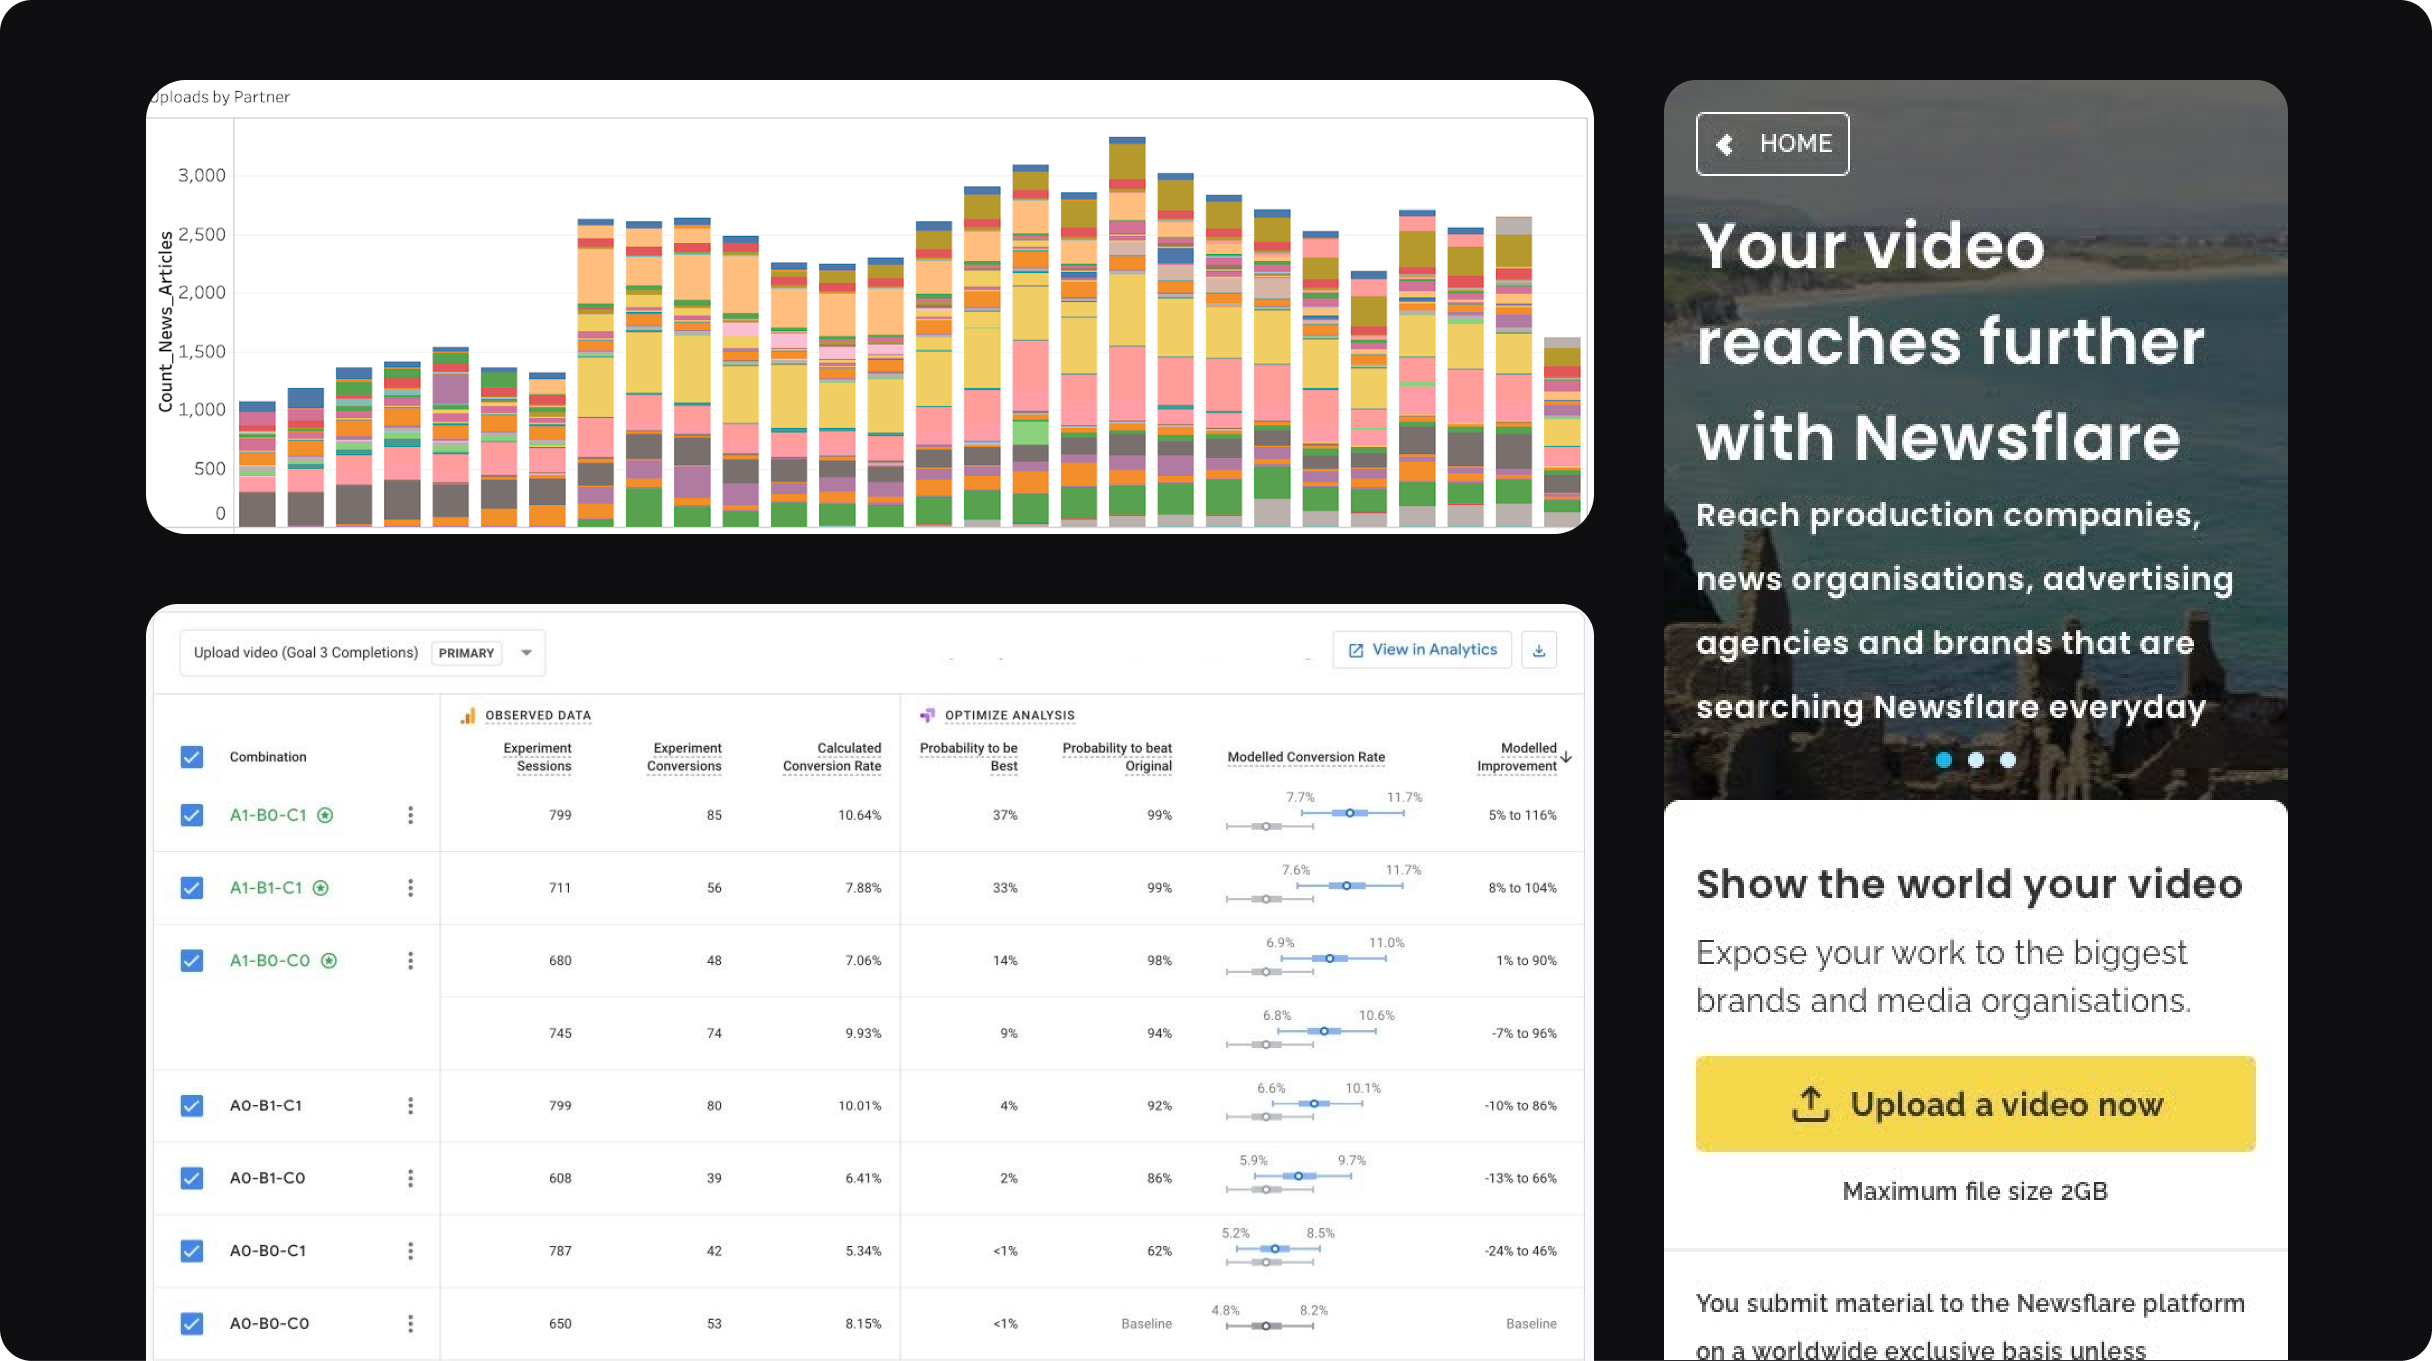Toggle the select-all Combination checkbox
2432x1361 pixels.
point(192,757)
